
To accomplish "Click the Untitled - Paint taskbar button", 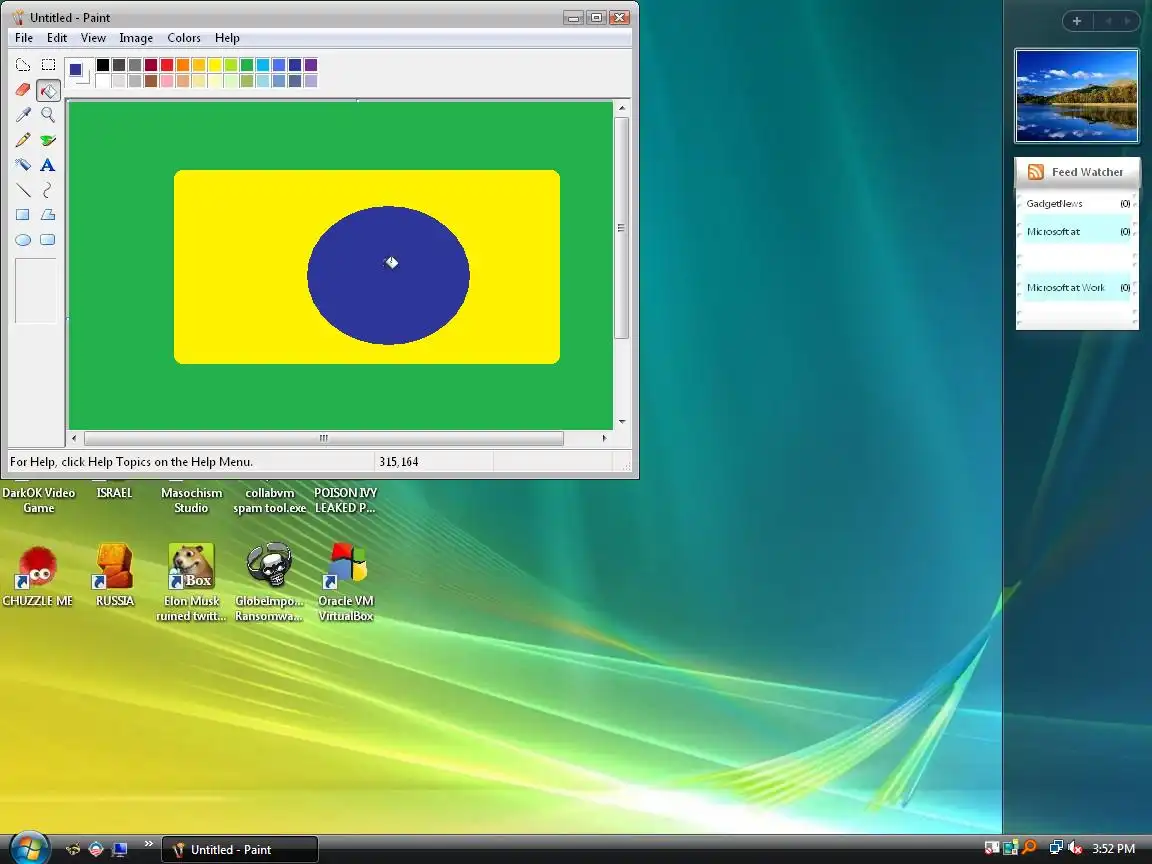I will 240,849.
